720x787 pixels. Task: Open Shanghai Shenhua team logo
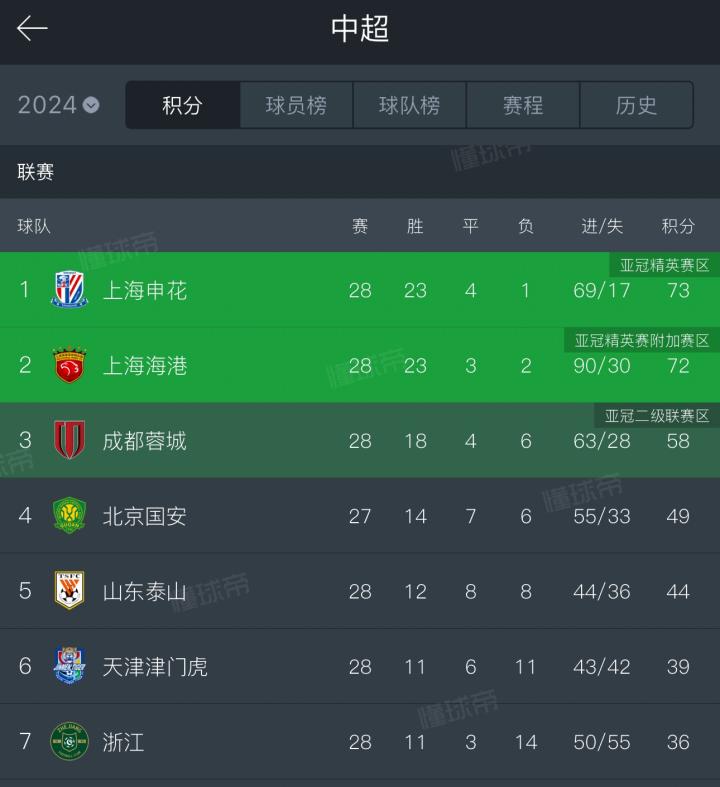pos(69,290)
